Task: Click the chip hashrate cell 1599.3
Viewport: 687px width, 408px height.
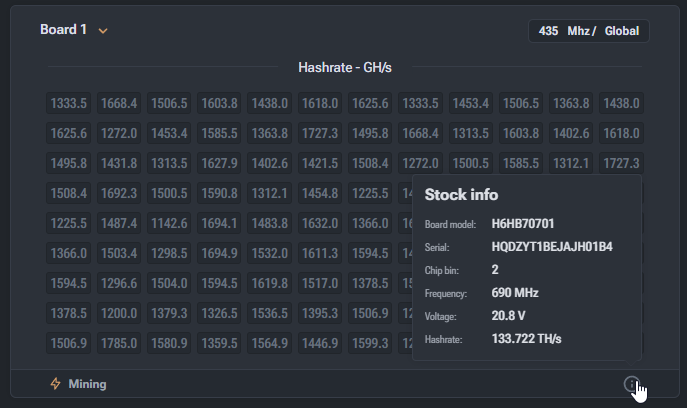Action: (370, 343)
